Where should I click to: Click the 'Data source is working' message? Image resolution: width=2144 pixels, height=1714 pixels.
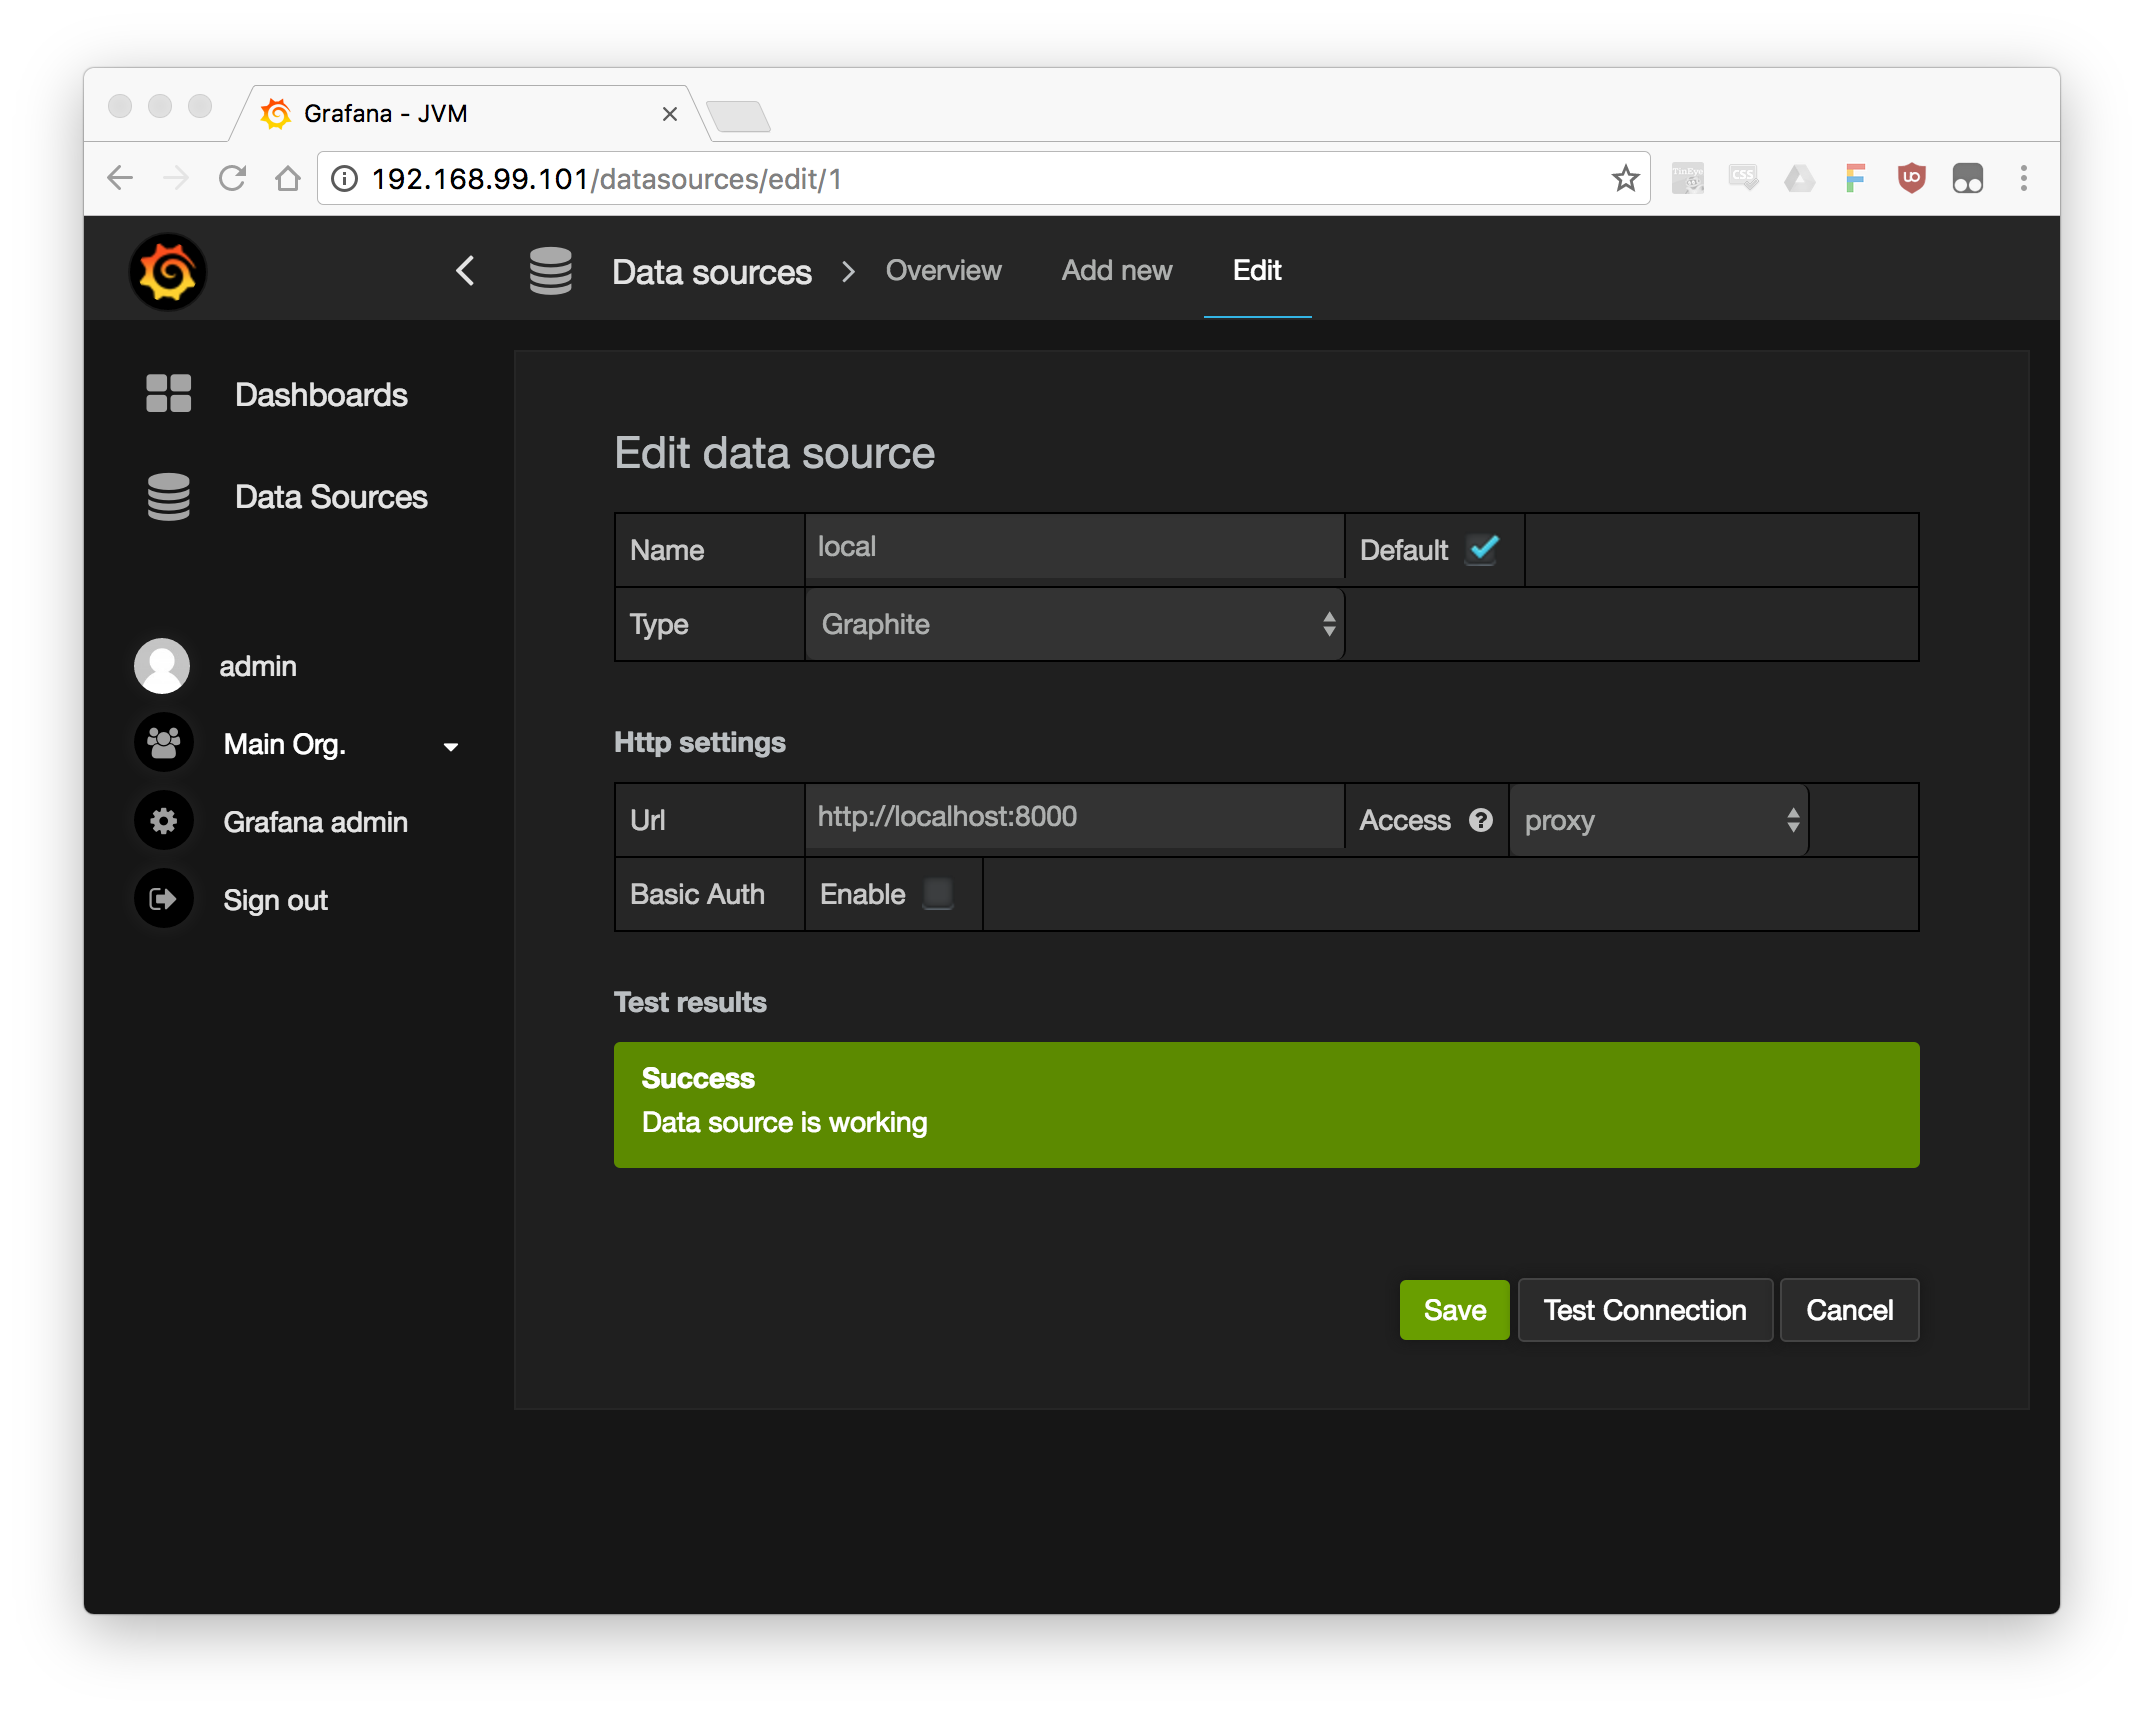[x=784, y=1122]
